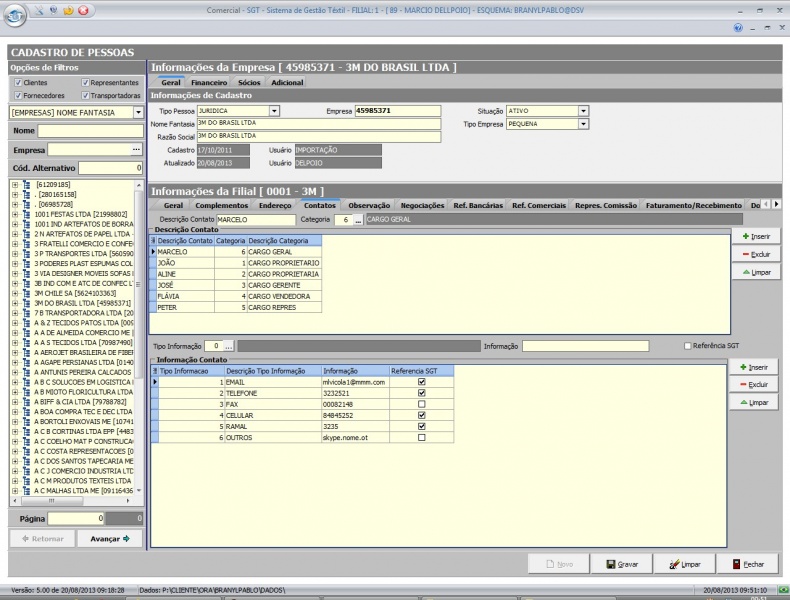790x600 pixels.
Task: Open the Endereço tab
Action: [x=275, y=205]
